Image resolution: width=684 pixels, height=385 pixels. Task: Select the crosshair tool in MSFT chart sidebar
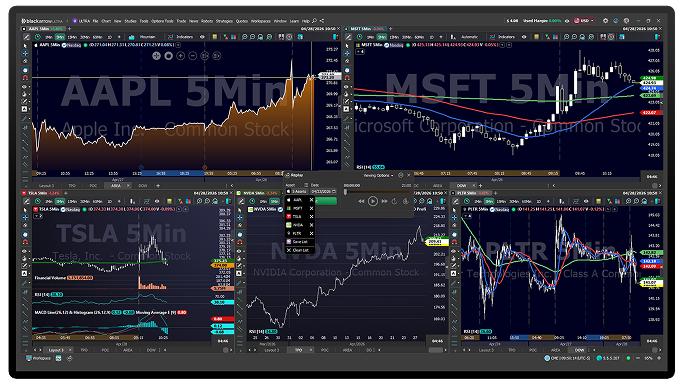[347, 53]
